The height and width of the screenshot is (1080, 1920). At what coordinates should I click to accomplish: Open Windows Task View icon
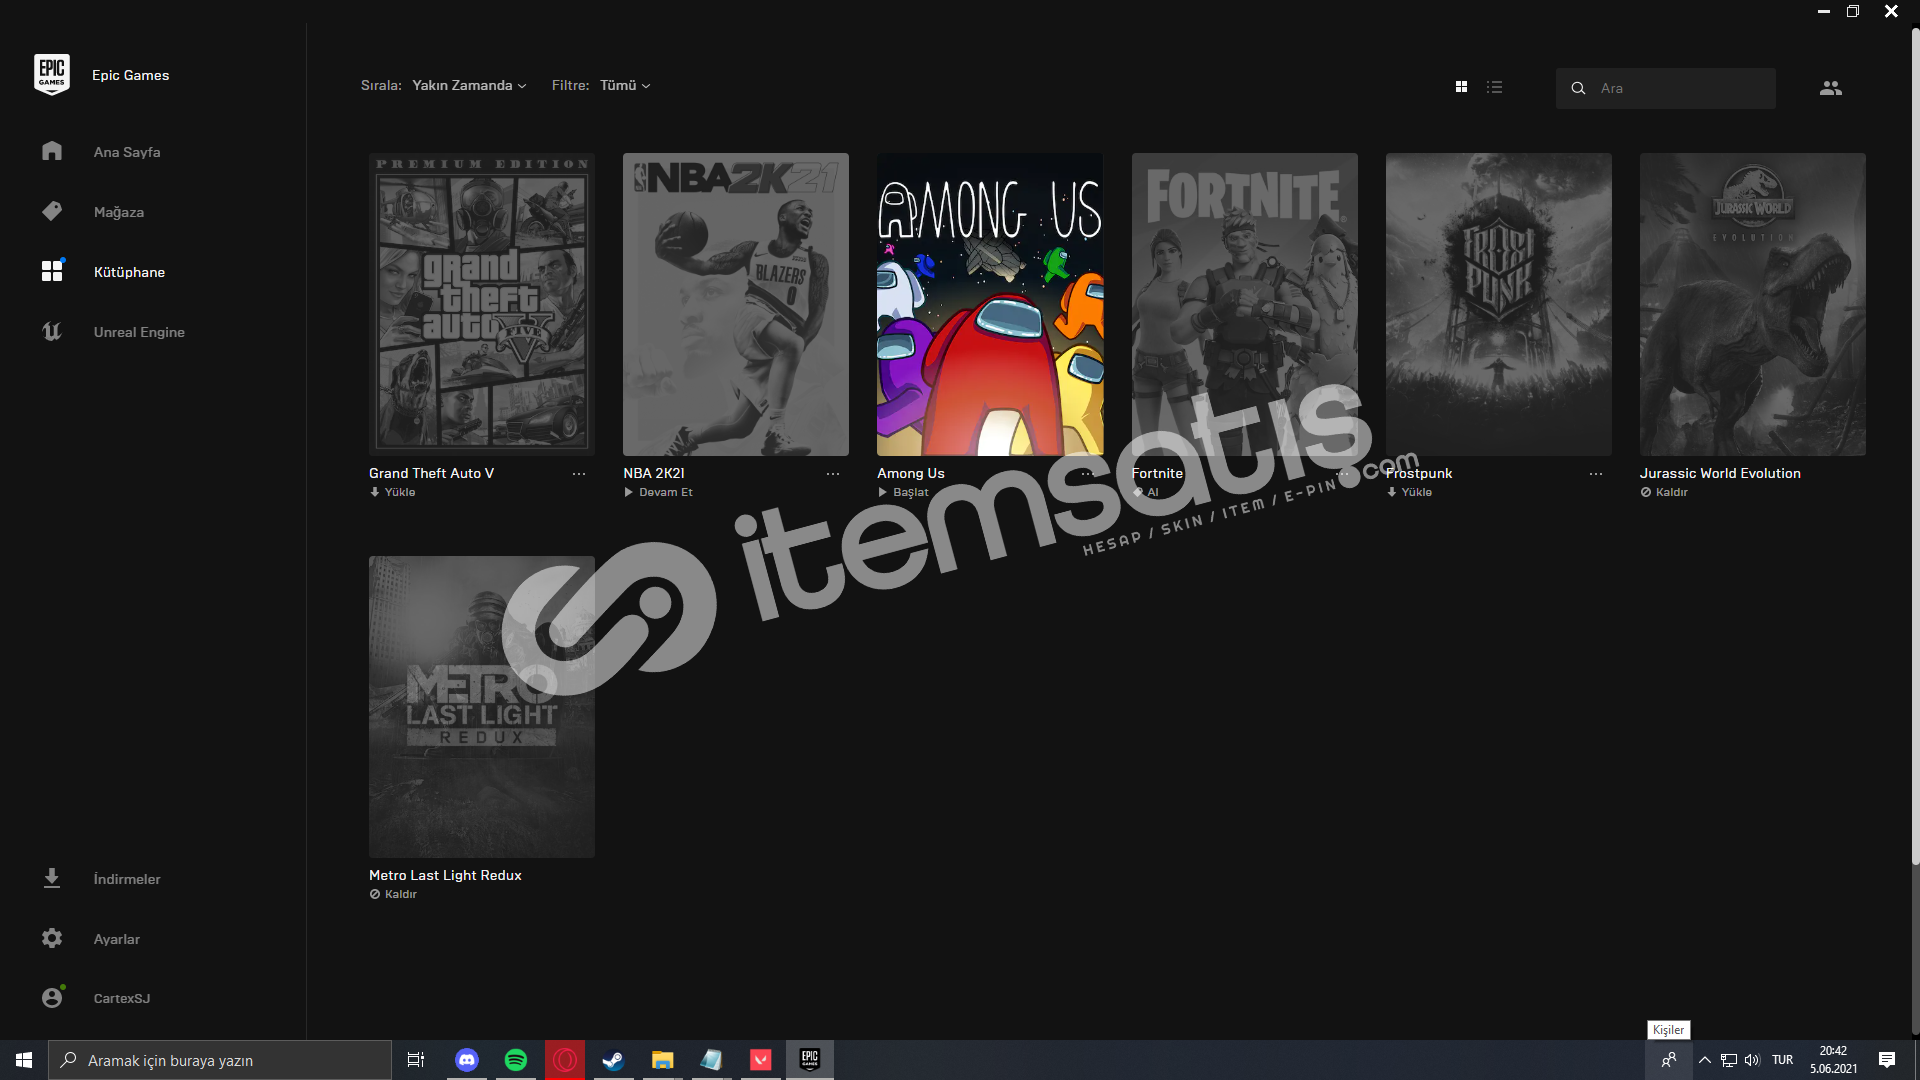click(416, 1060)
